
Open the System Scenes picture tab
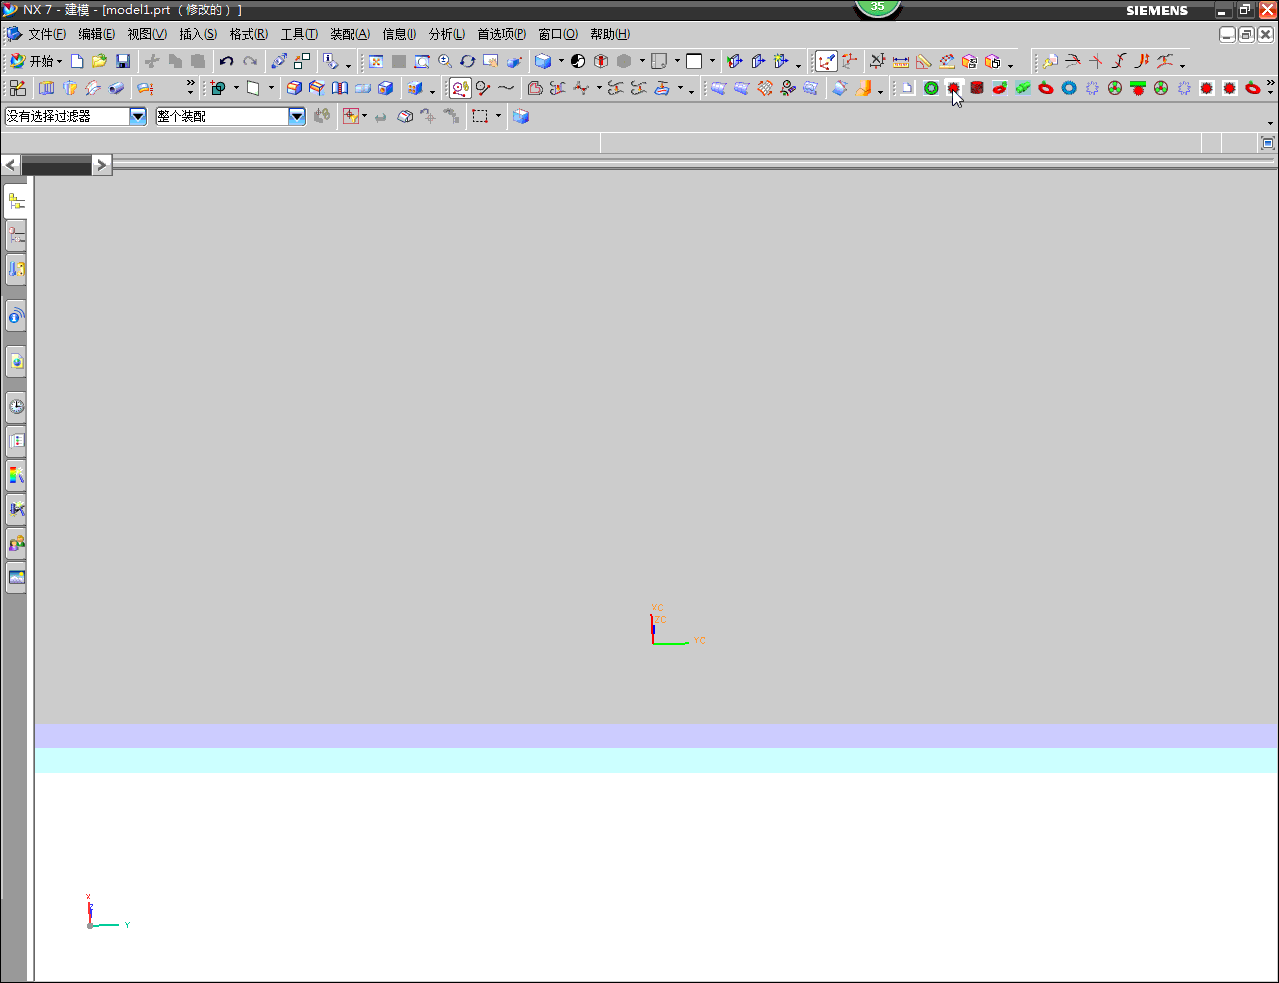click(x=16, y=577)
